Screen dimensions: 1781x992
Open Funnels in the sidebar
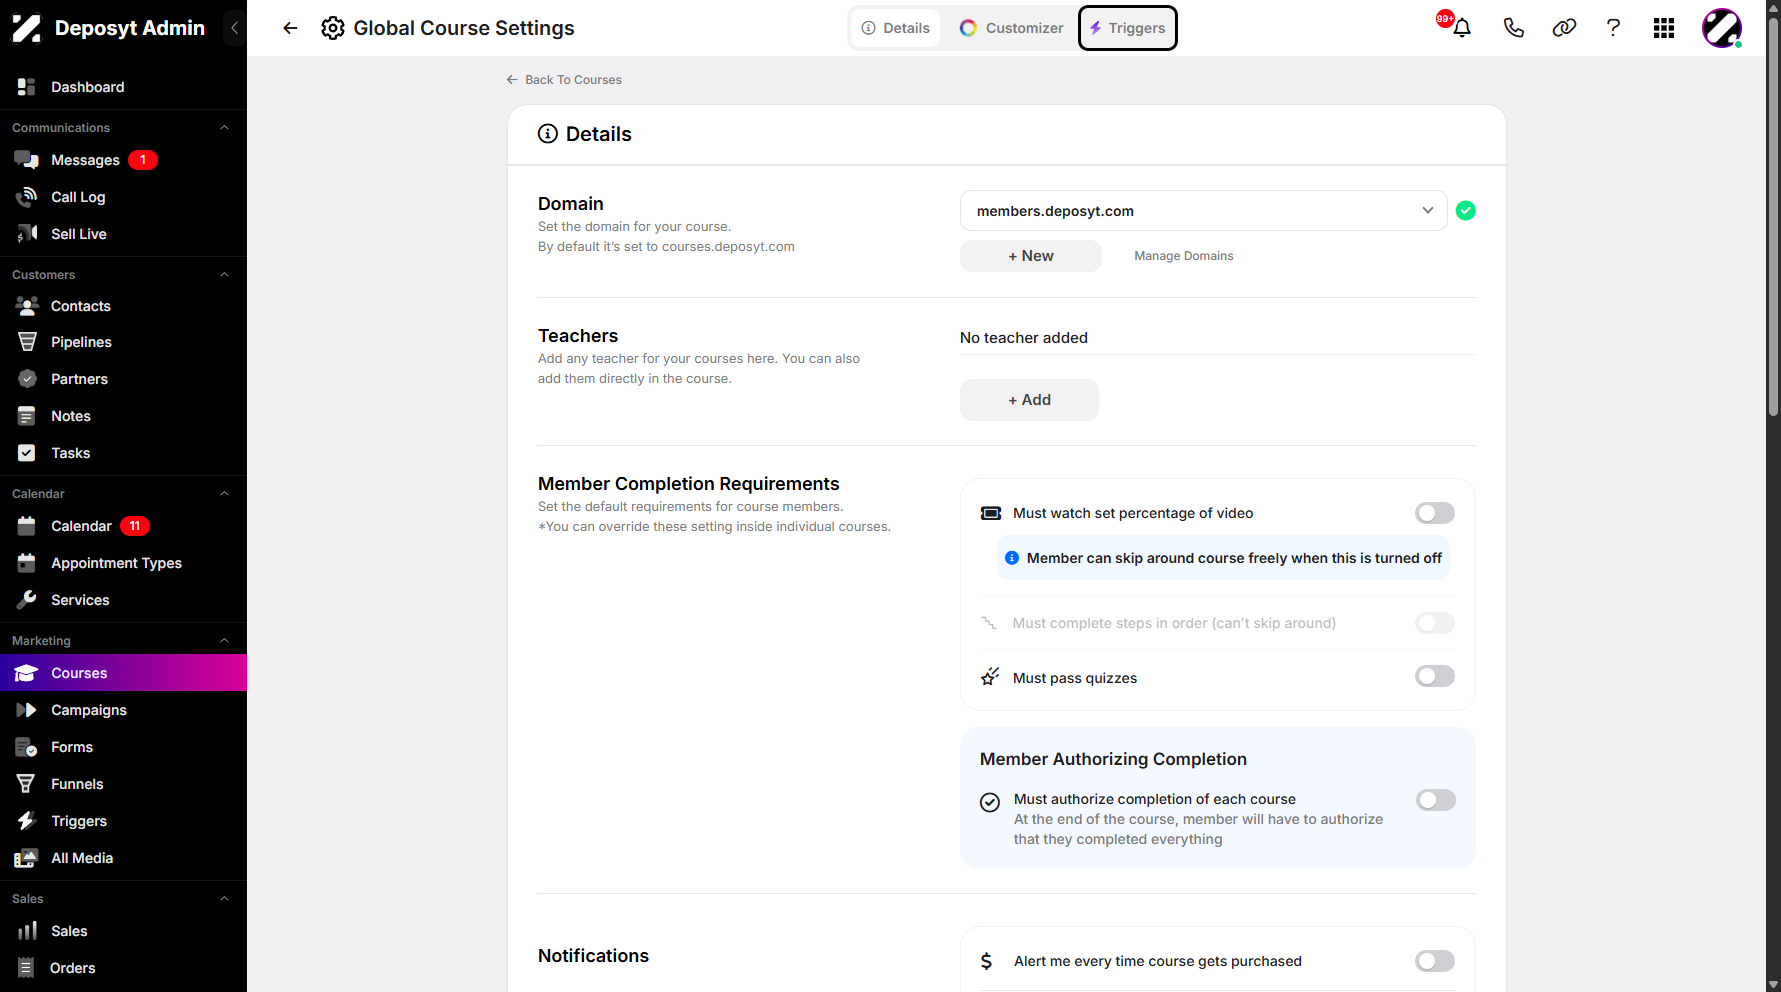(x=123, y=784)
